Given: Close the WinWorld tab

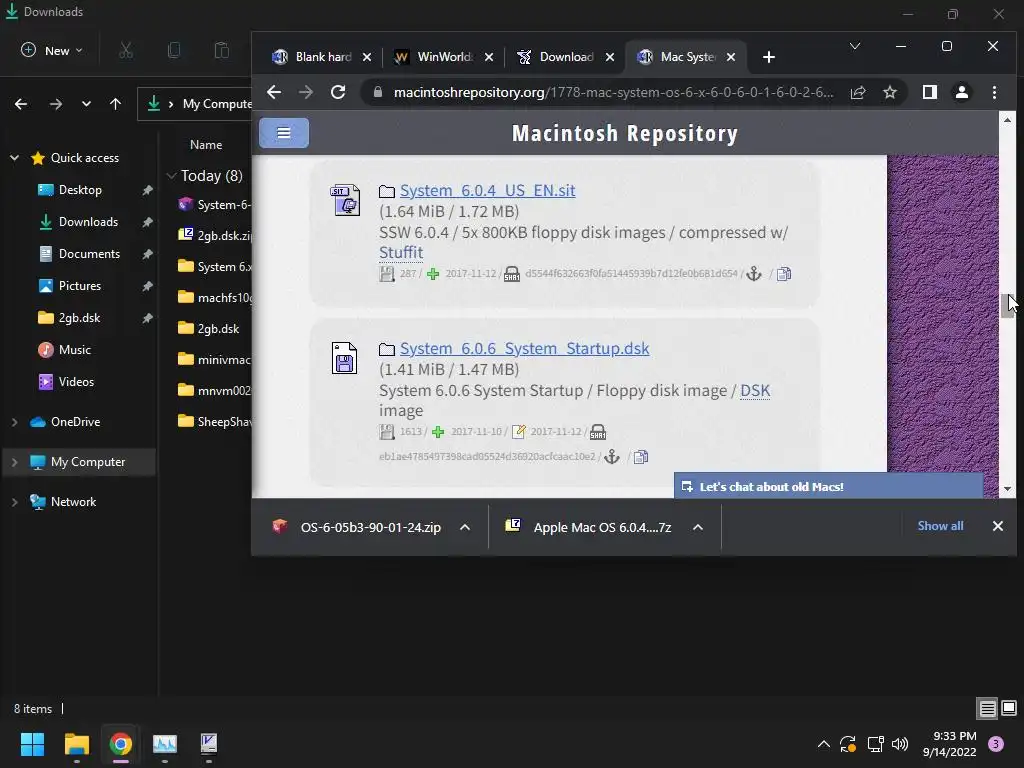Looking at the screenshot, I should click(x=488, y=57).
